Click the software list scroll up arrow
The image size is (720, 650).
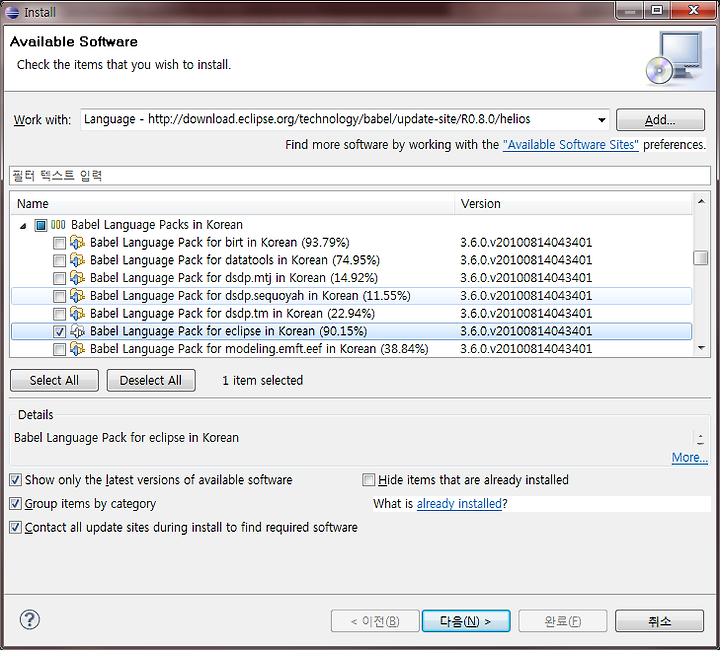[x=701, y=202]
